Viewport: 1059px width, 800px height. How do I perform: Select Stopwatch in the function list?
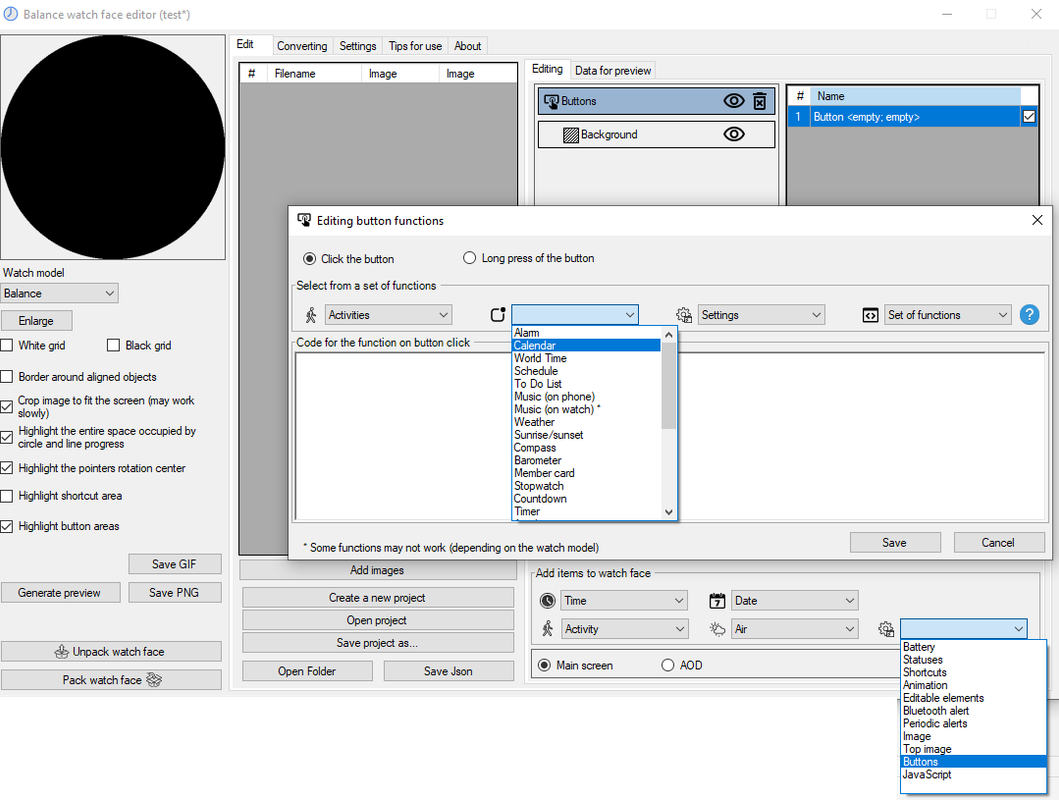[586, 485]
